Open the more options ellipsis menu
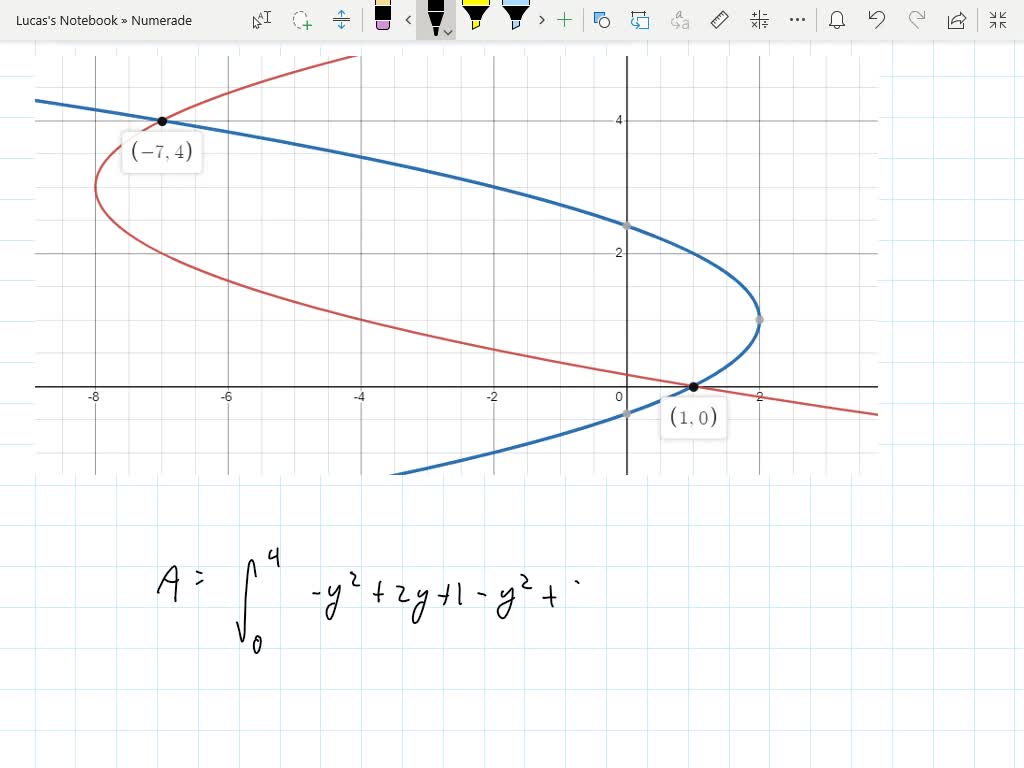 pyautogui.click(x=797, y=20)
